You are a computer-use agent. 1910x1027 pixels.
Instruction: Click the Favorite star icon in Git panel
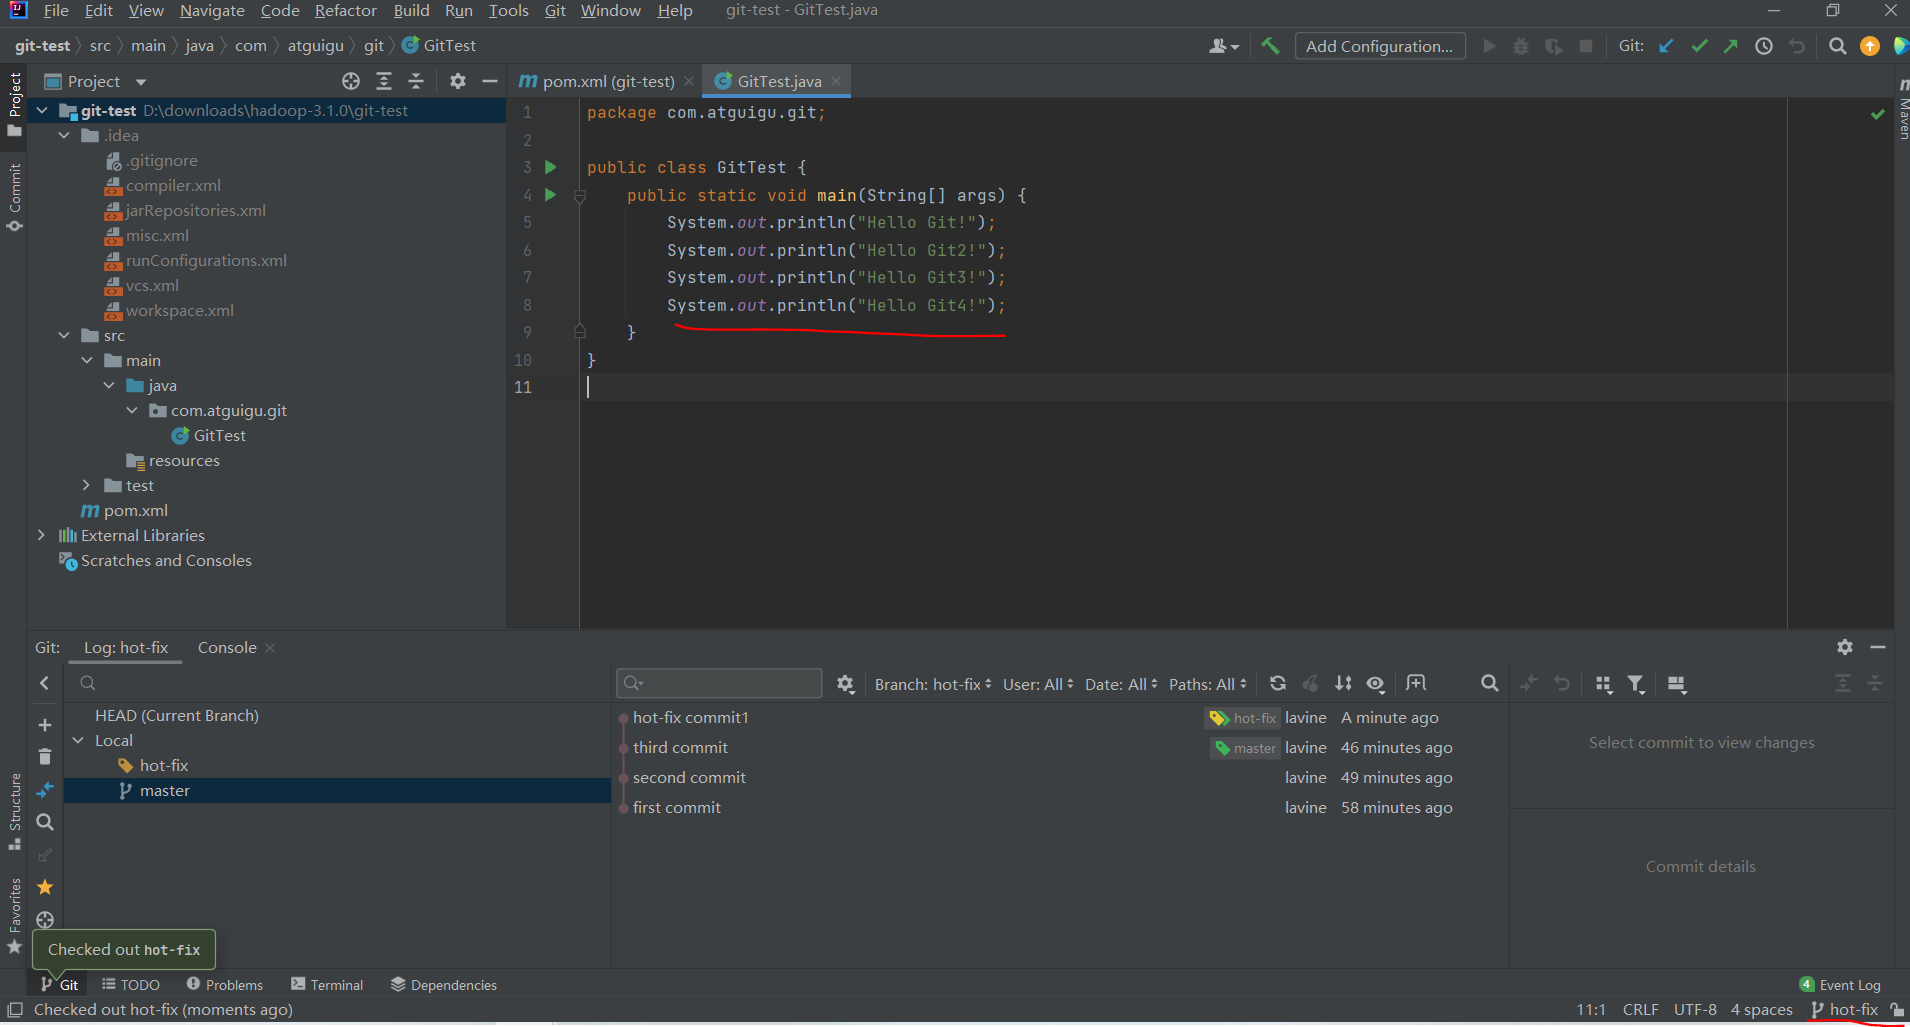tap(45, 887)
